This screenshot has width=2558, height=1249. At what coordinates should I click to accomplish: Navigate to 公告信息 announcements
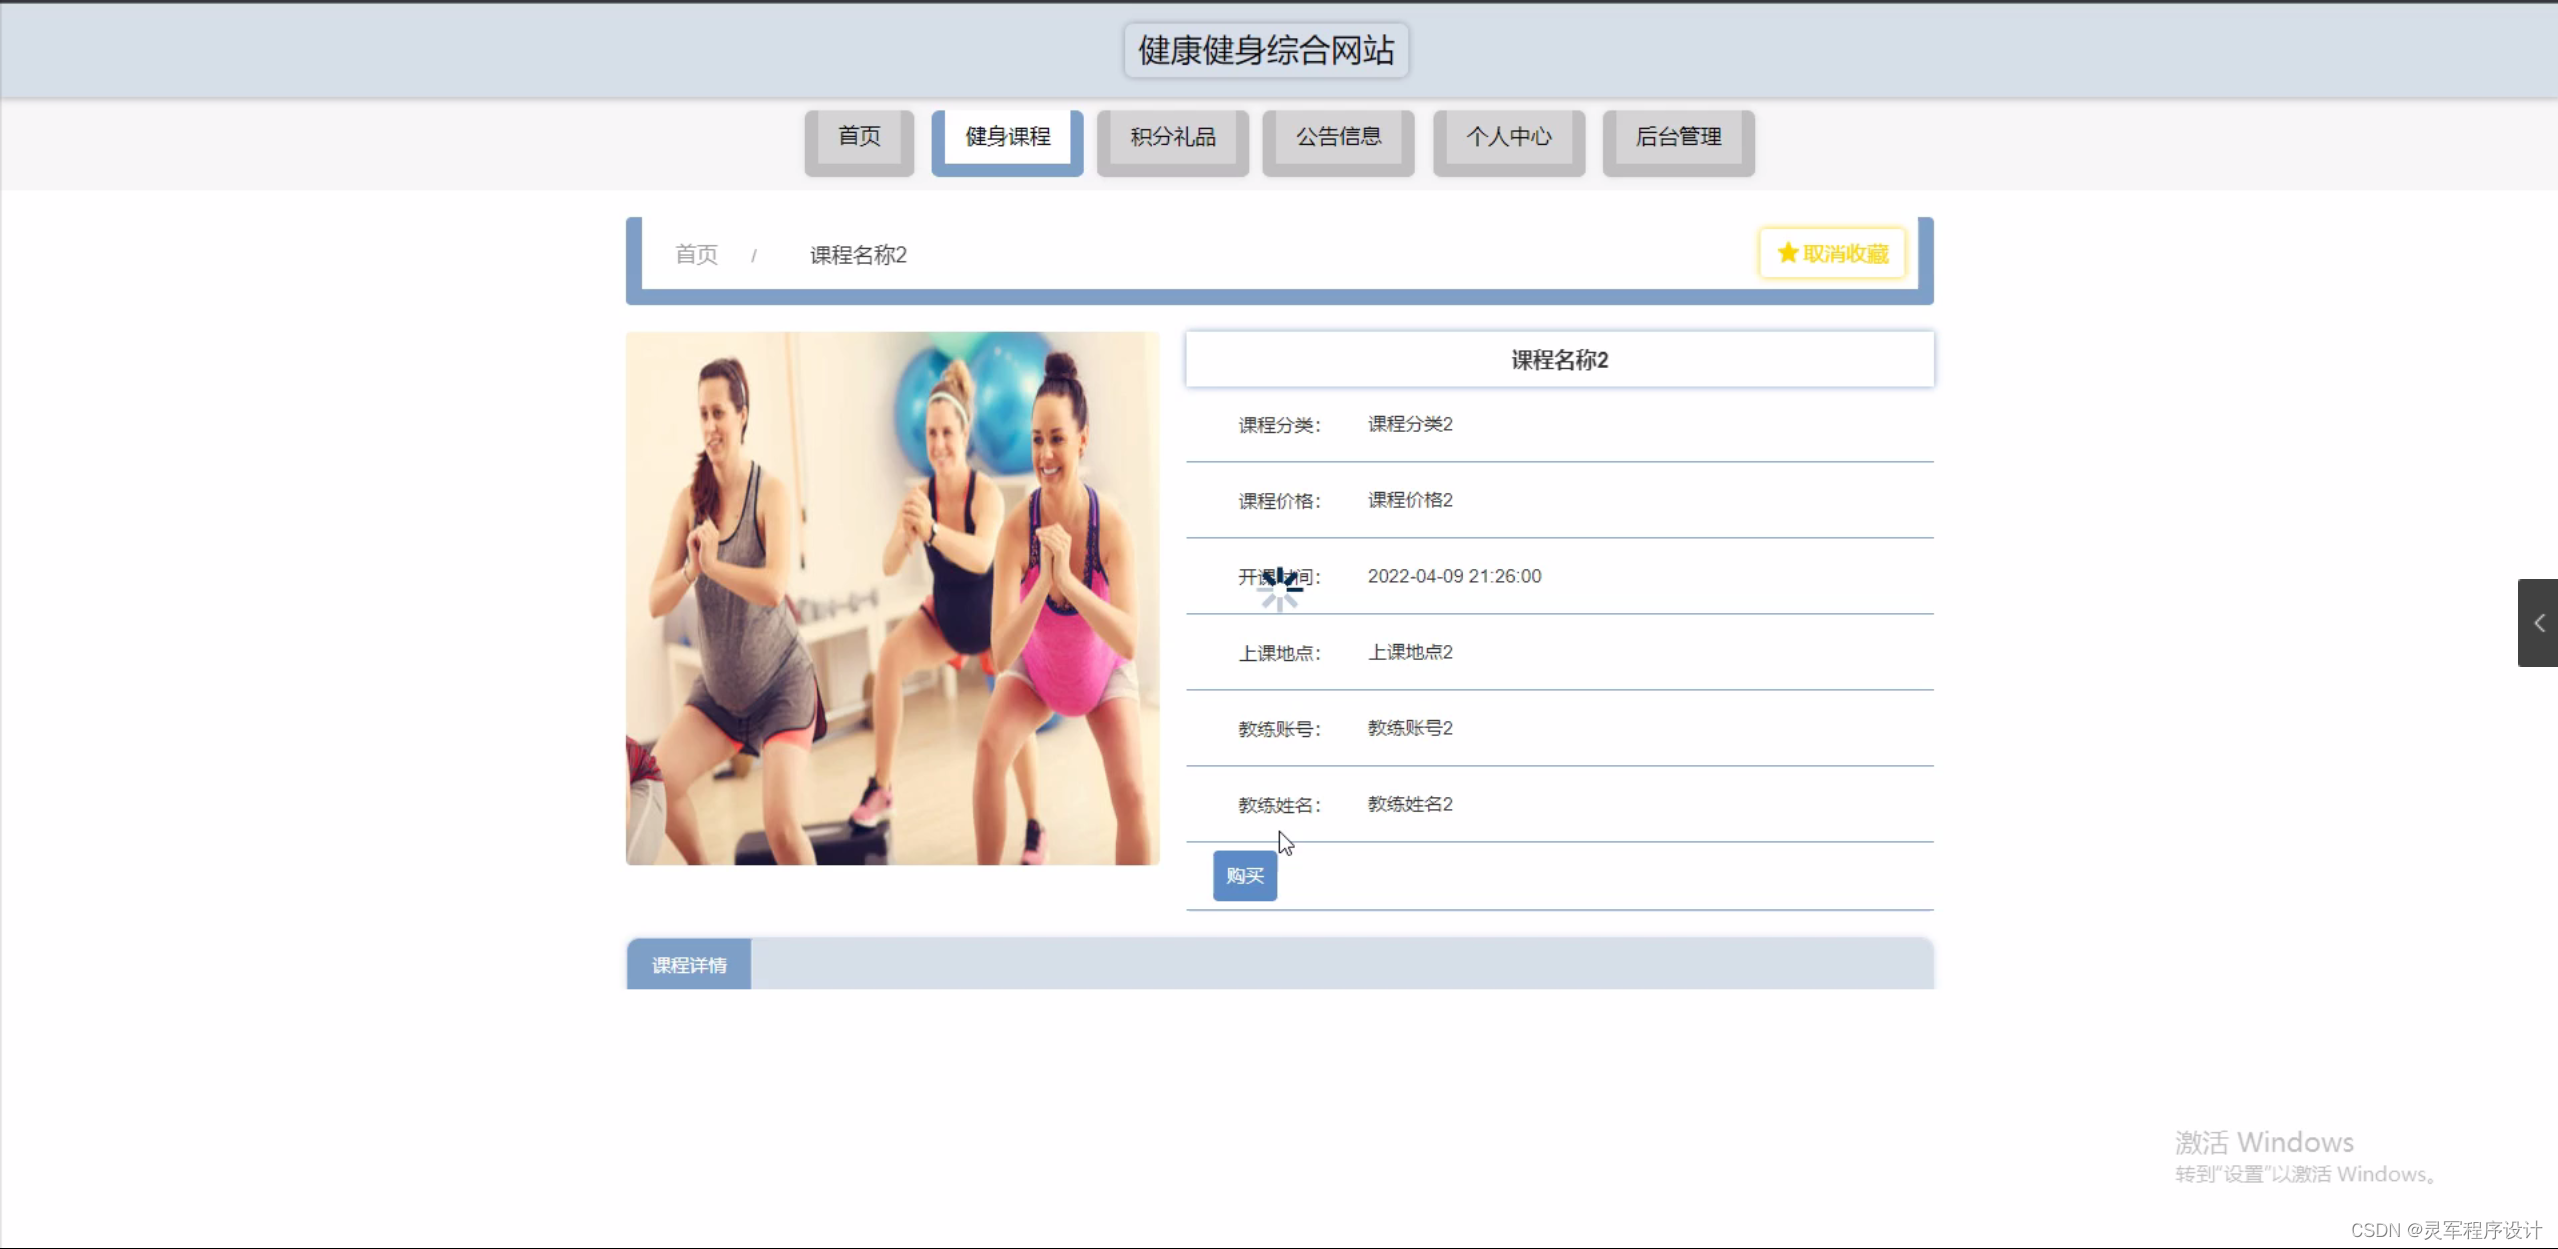point(1339,137)
